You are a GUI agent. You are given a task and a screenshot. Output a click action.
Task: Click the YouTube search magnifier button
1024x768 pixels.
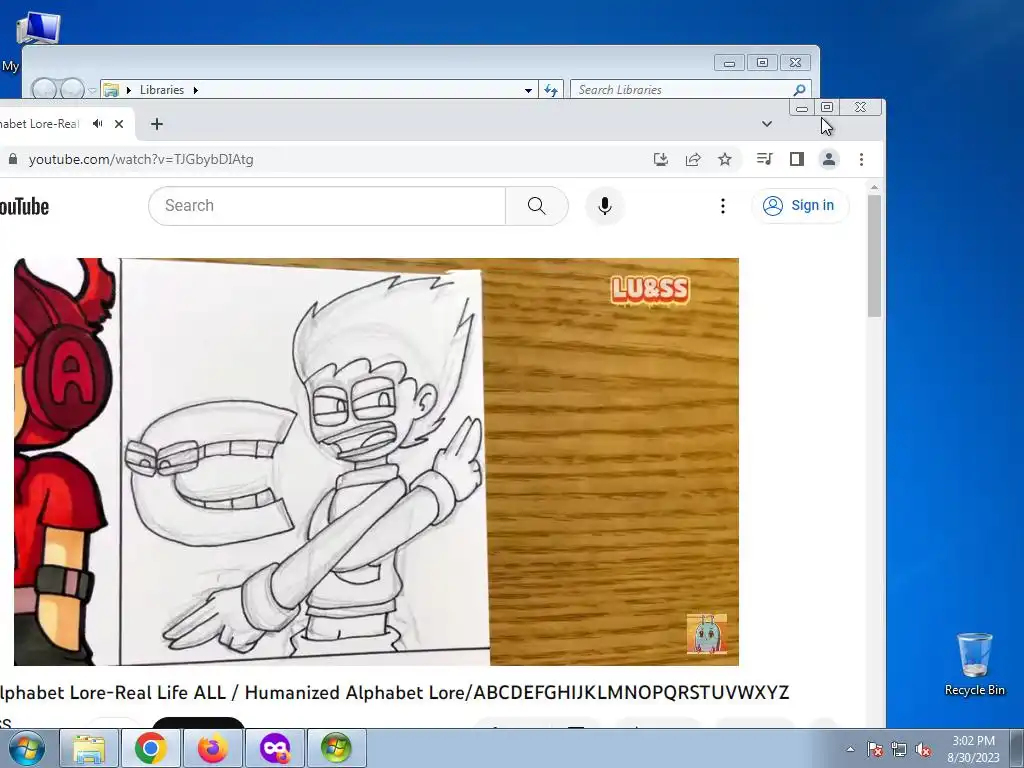click(x=537, y=206)
